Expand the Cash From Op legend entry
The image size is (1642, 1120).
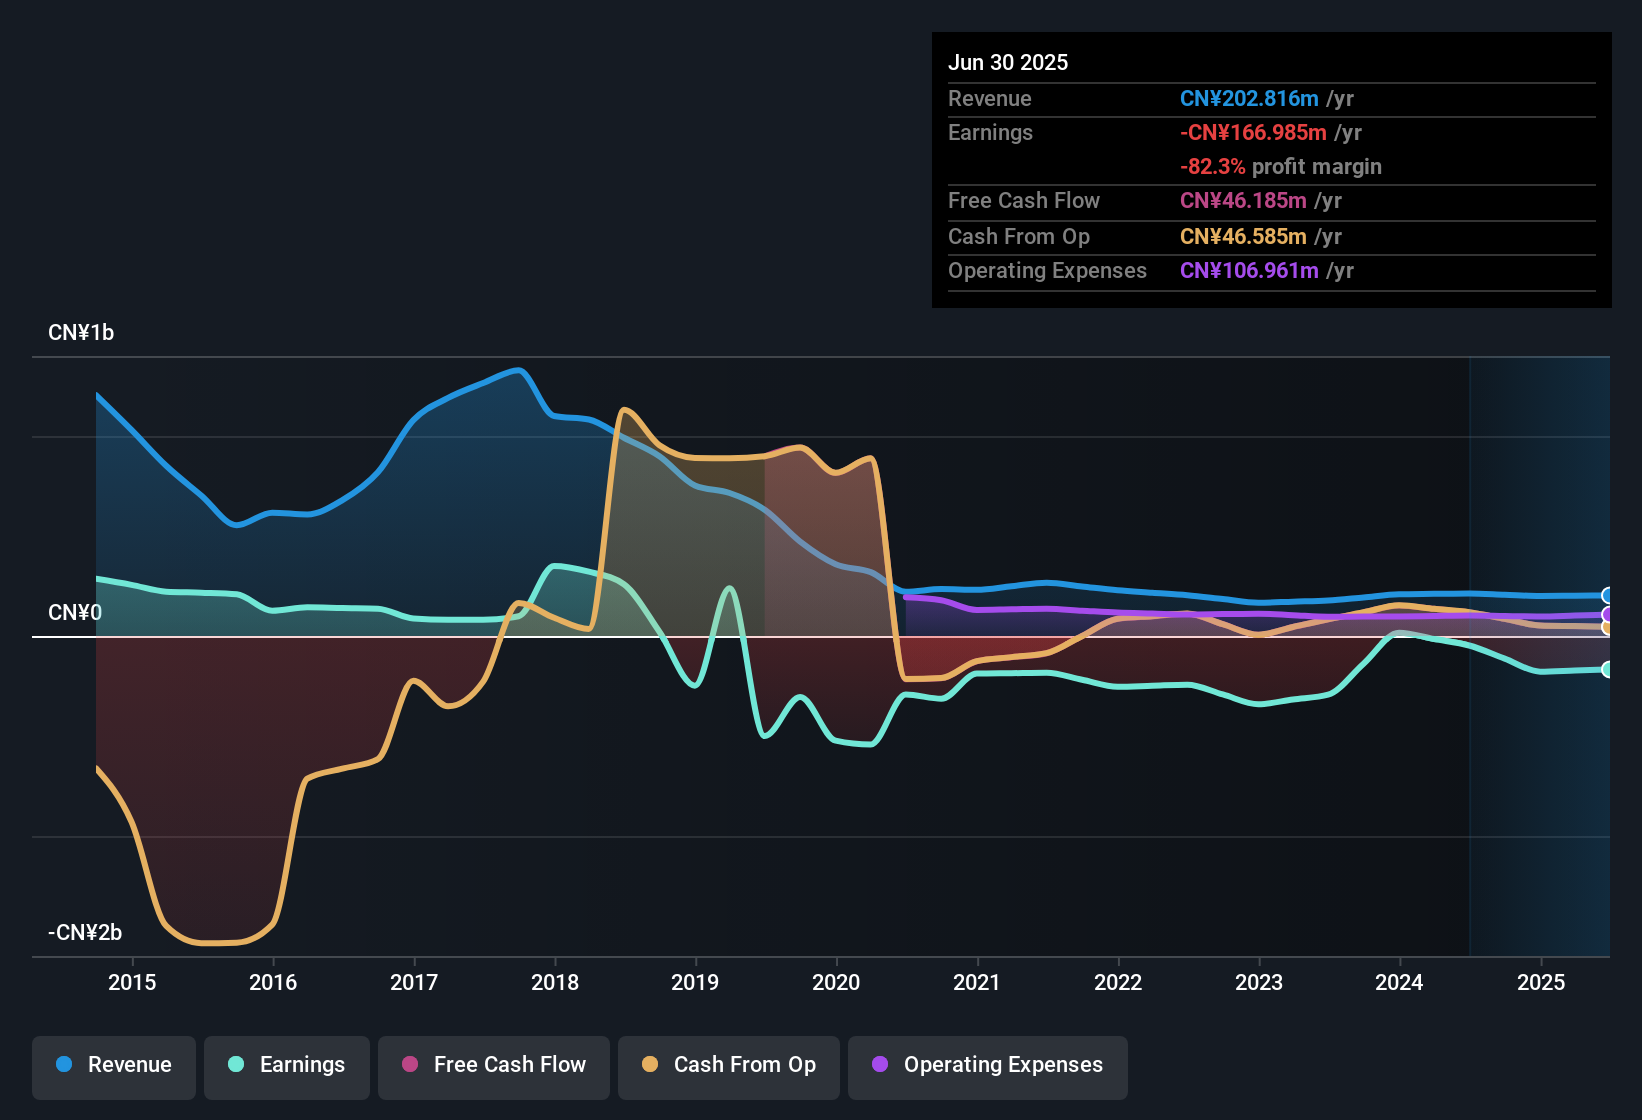click(728, 1065)
